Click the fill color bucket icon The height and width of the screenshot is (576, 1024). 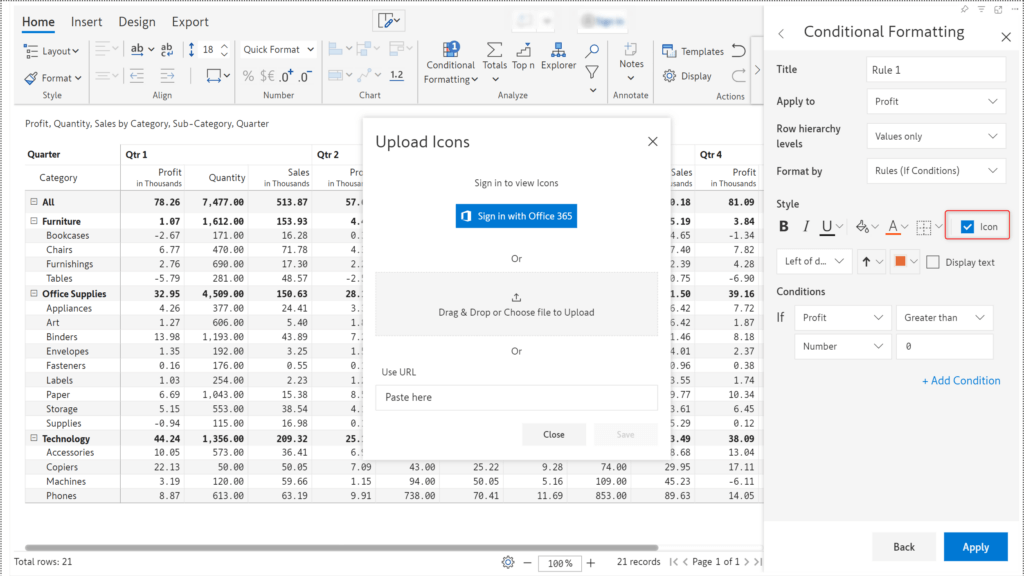(x=862, y=226)
